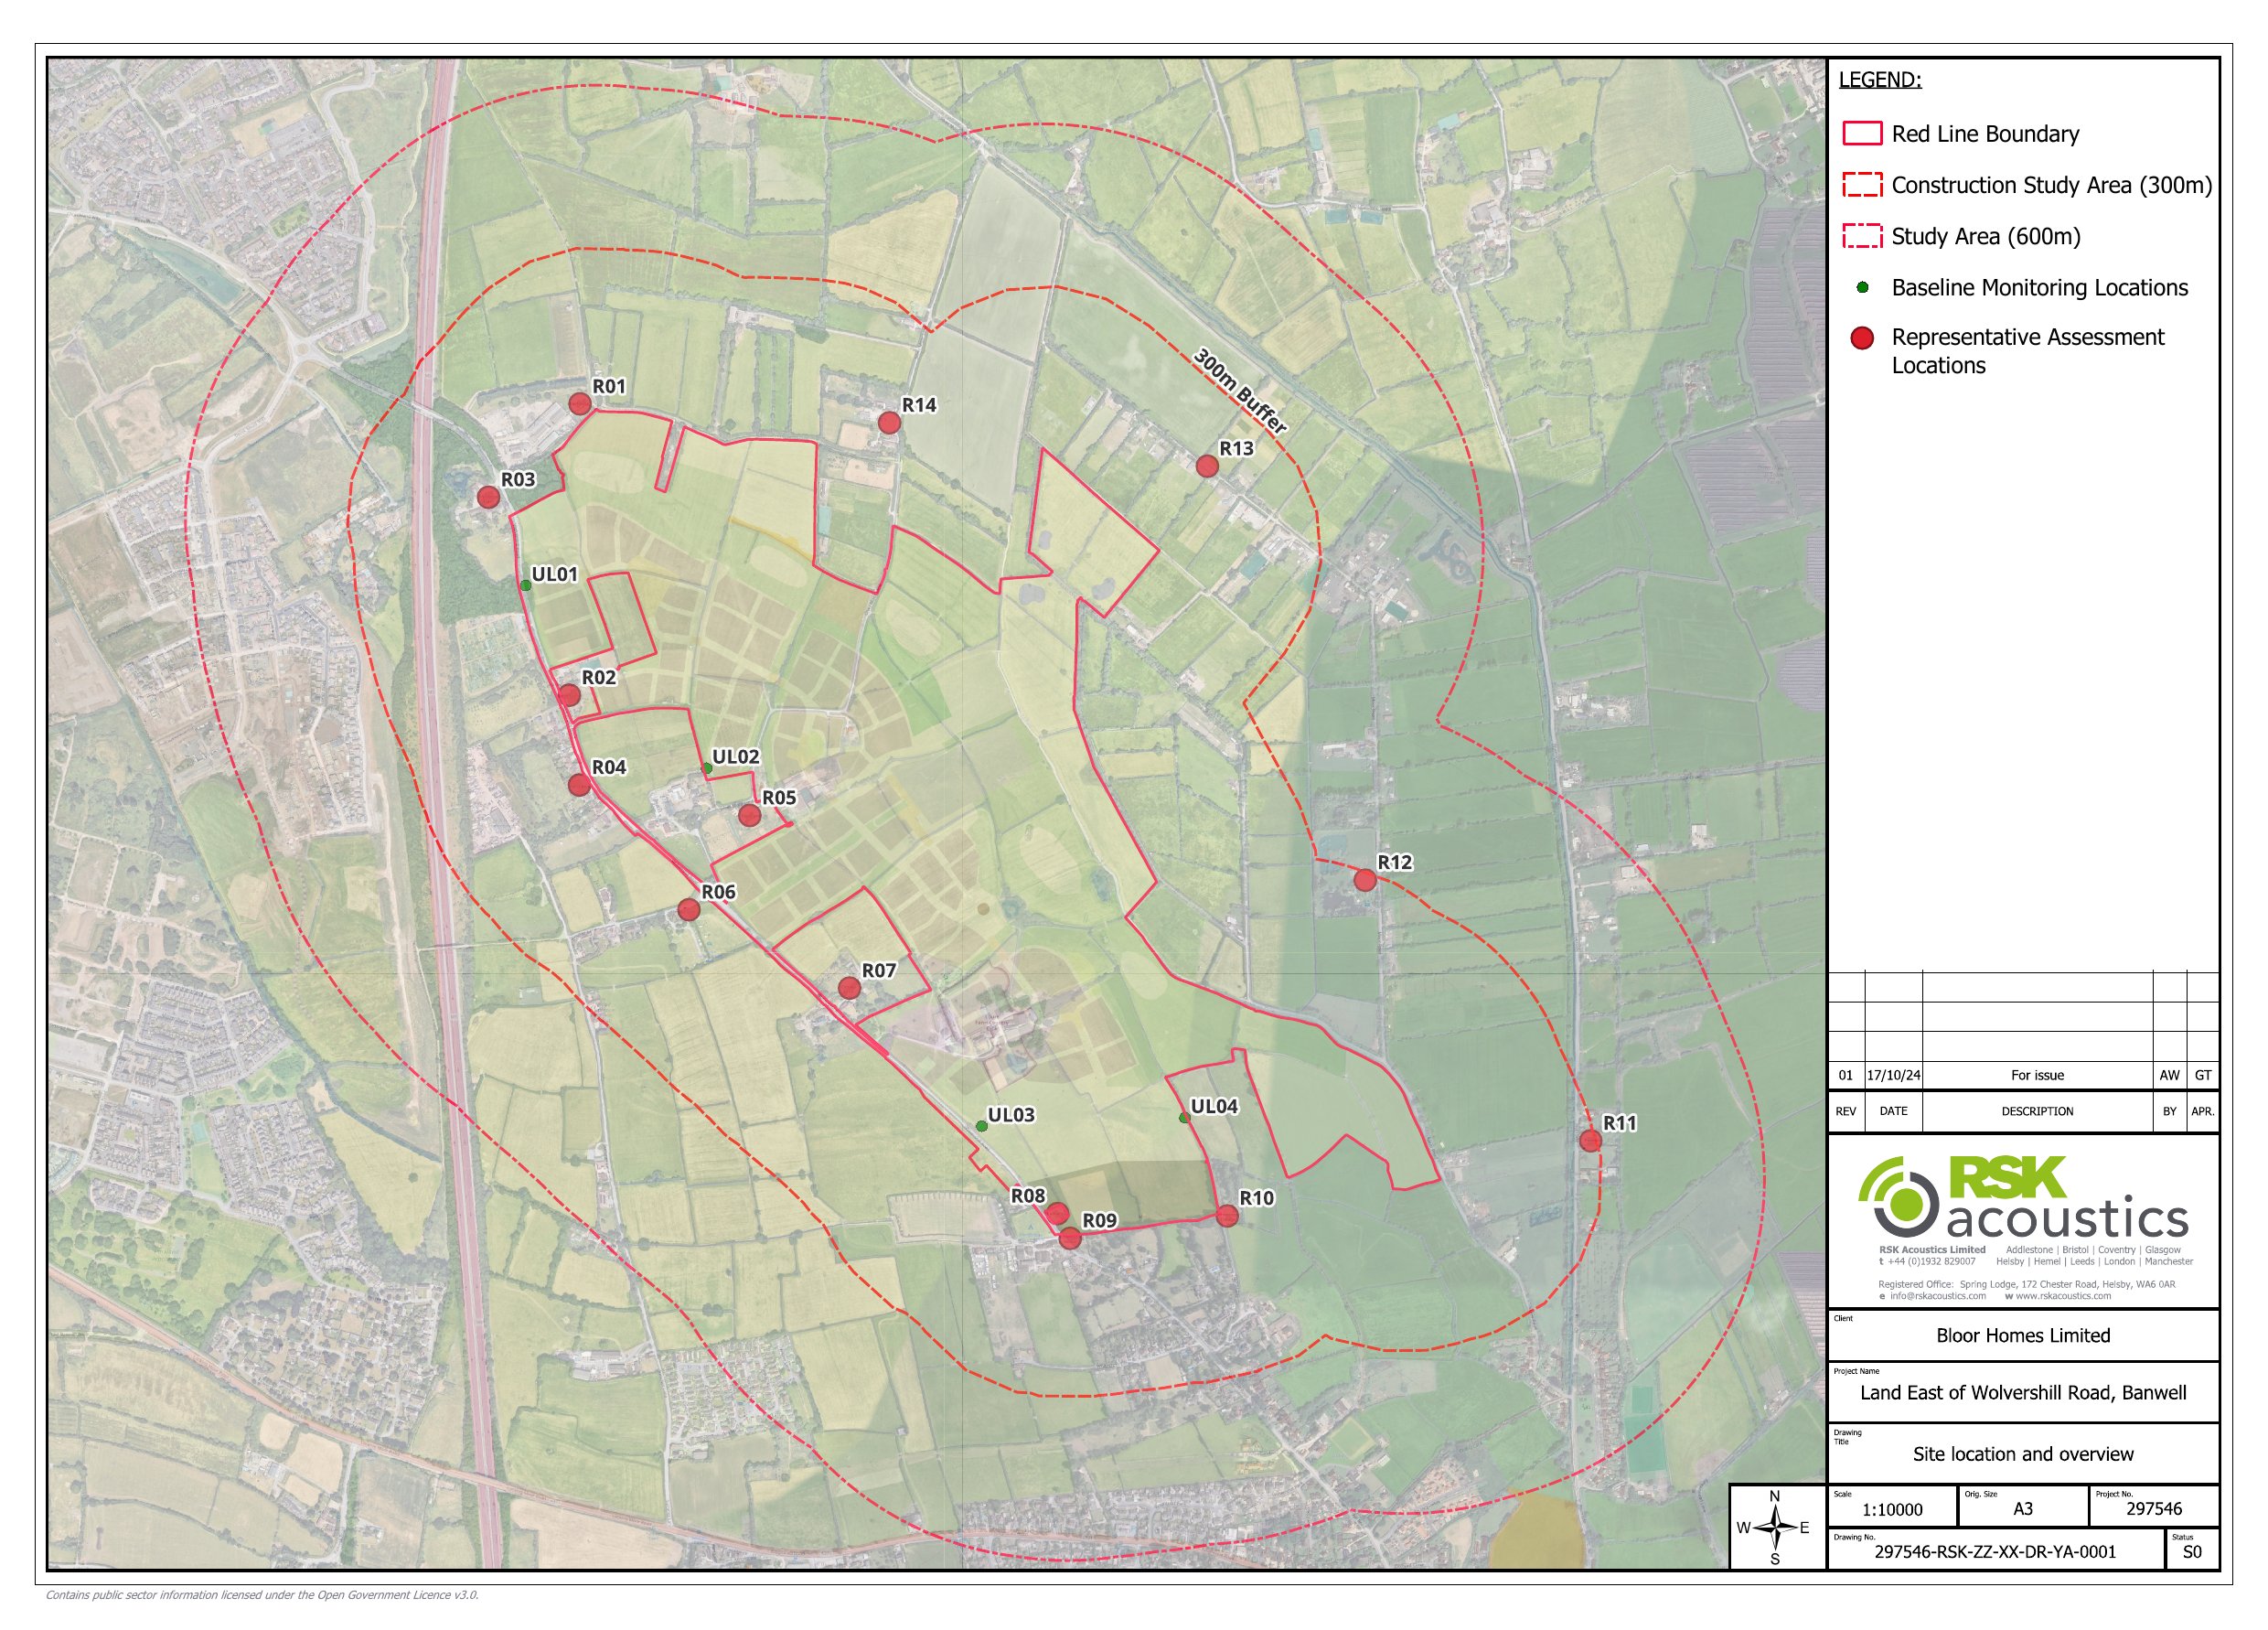Click the Representative Assessment Locations legend symbol
This screenshot has width=2268, height=1630.
[1862, 338]
